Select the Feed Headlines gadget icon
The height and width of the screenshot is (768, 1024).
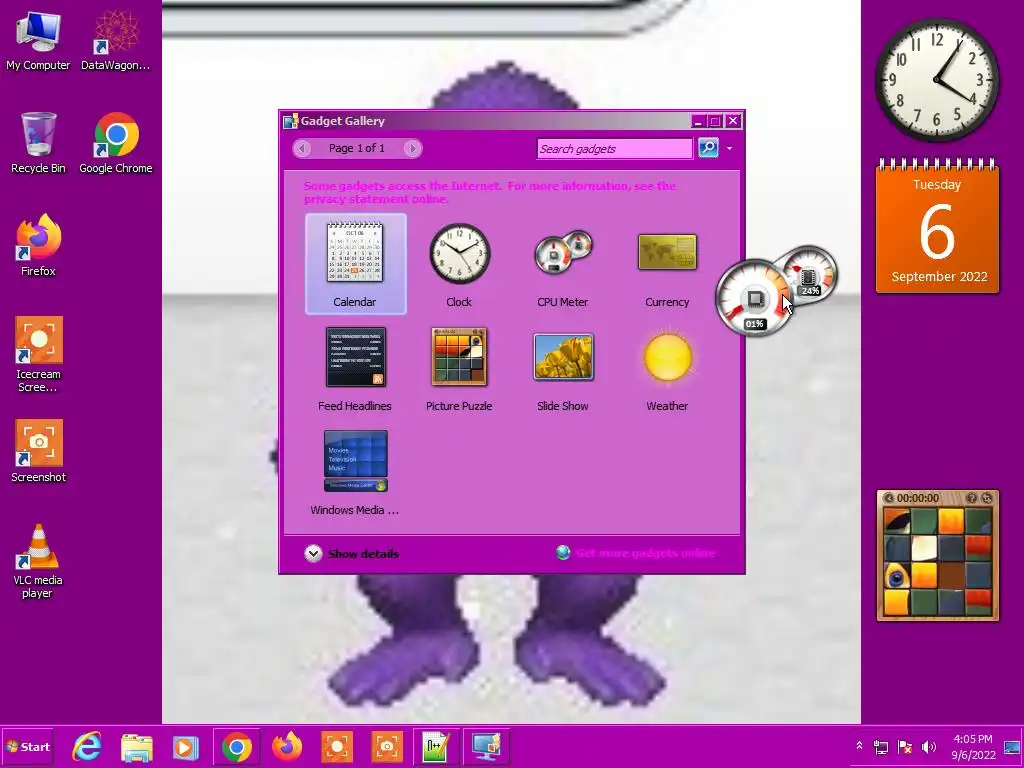(x=355, y=357)
